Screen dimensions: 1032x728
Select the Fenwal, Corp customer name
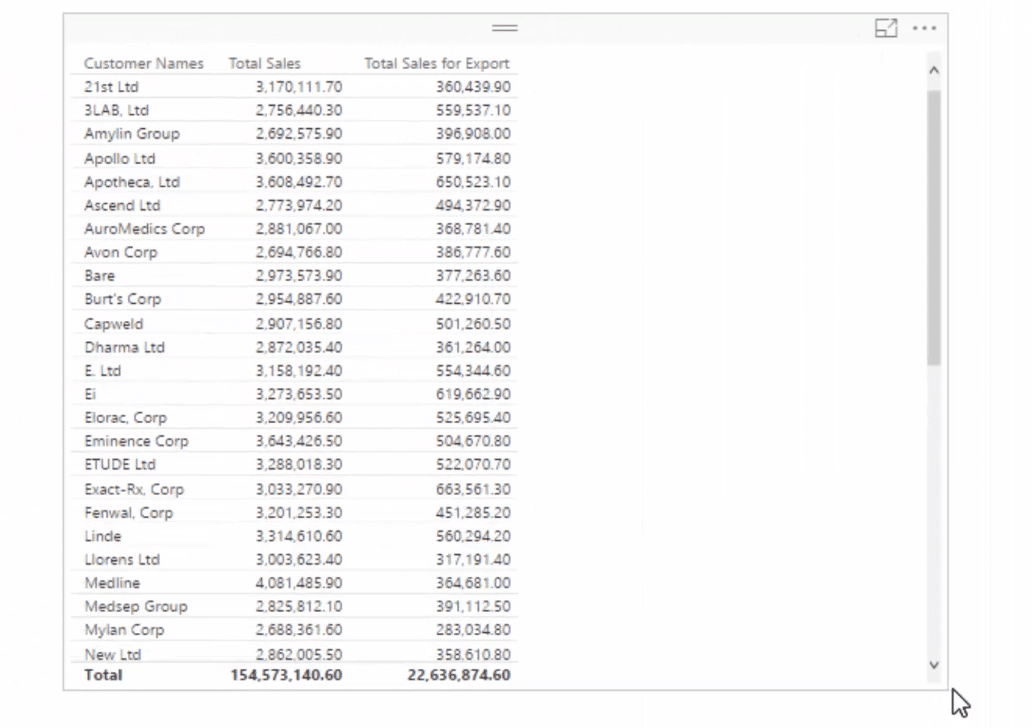[x=128, y=513]
